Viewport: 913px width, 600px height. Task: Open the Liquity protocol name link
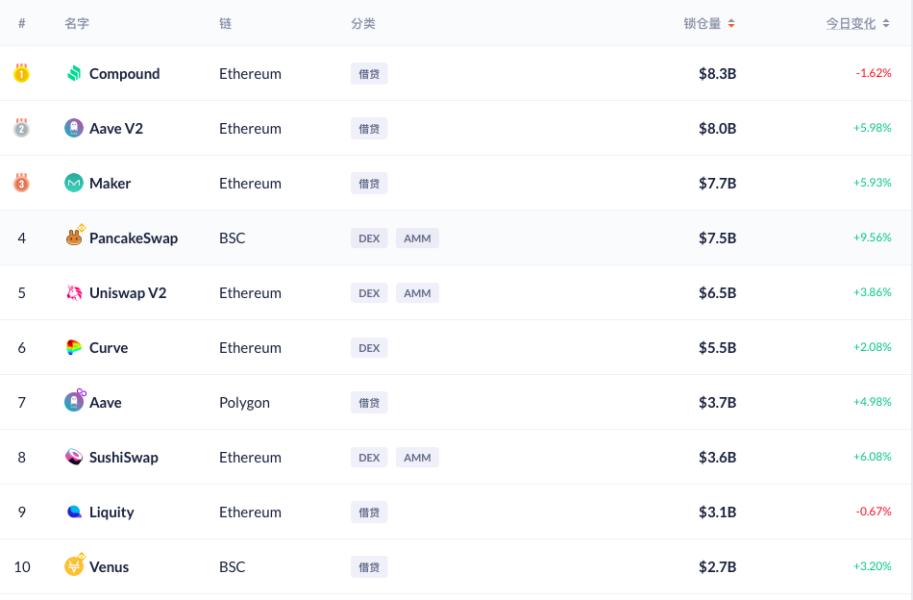(111, 512)
